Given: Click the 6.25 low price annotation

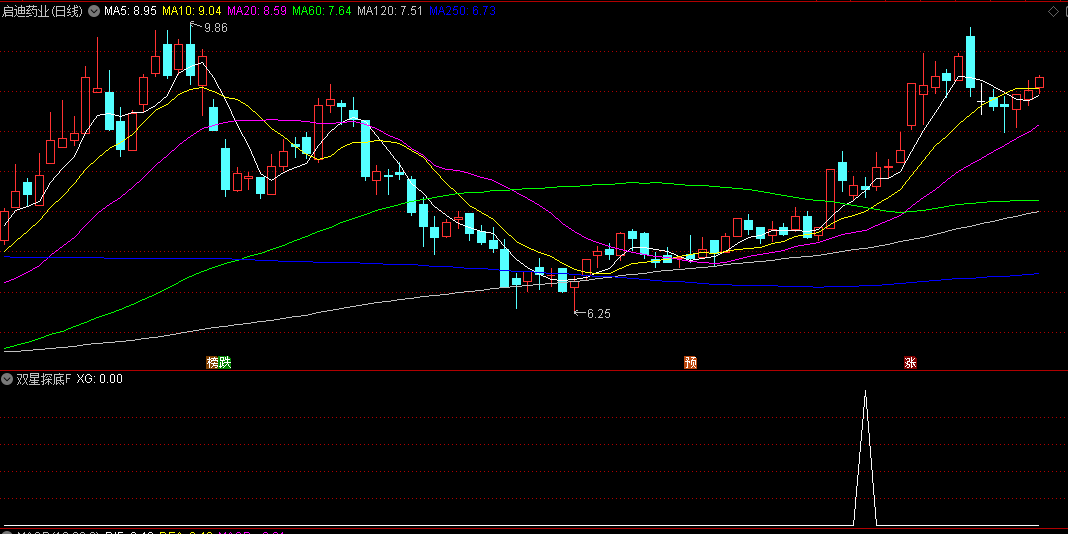Looking at the screenshot, I should point(599,314).
